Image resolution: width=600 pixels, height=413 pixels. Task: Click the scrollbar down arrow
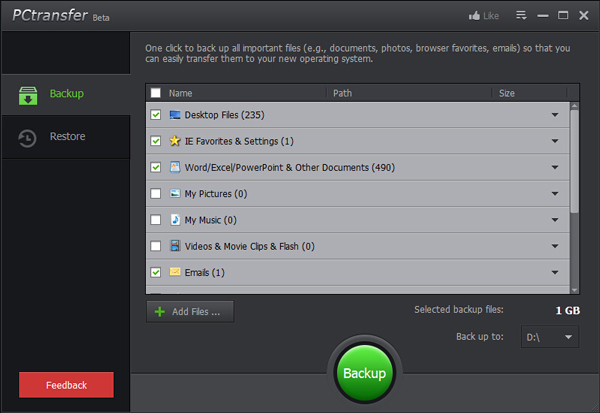click(x=574, y=290)
